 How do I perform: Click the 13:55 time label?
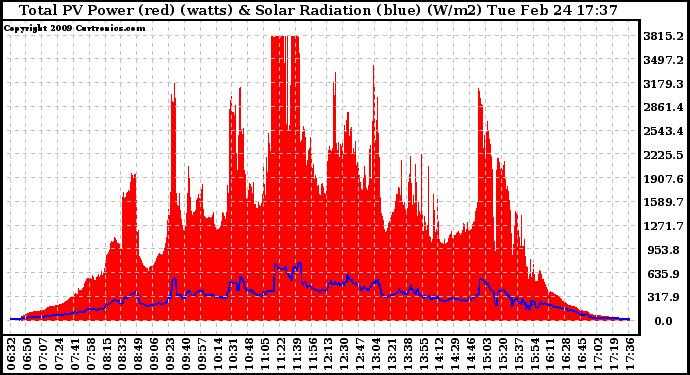click(423, 353)
